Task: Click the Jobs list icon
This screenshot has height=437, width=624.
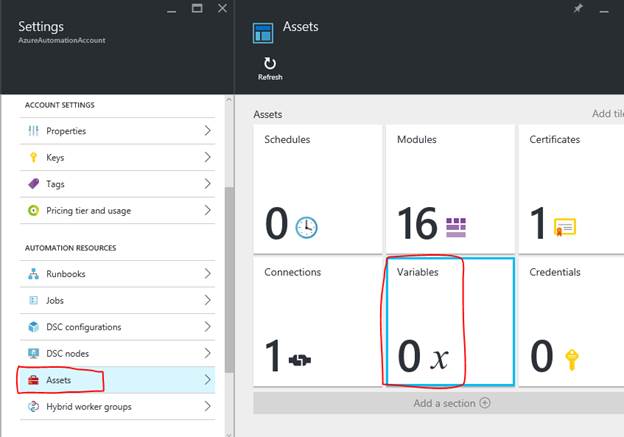Action: 33,300
